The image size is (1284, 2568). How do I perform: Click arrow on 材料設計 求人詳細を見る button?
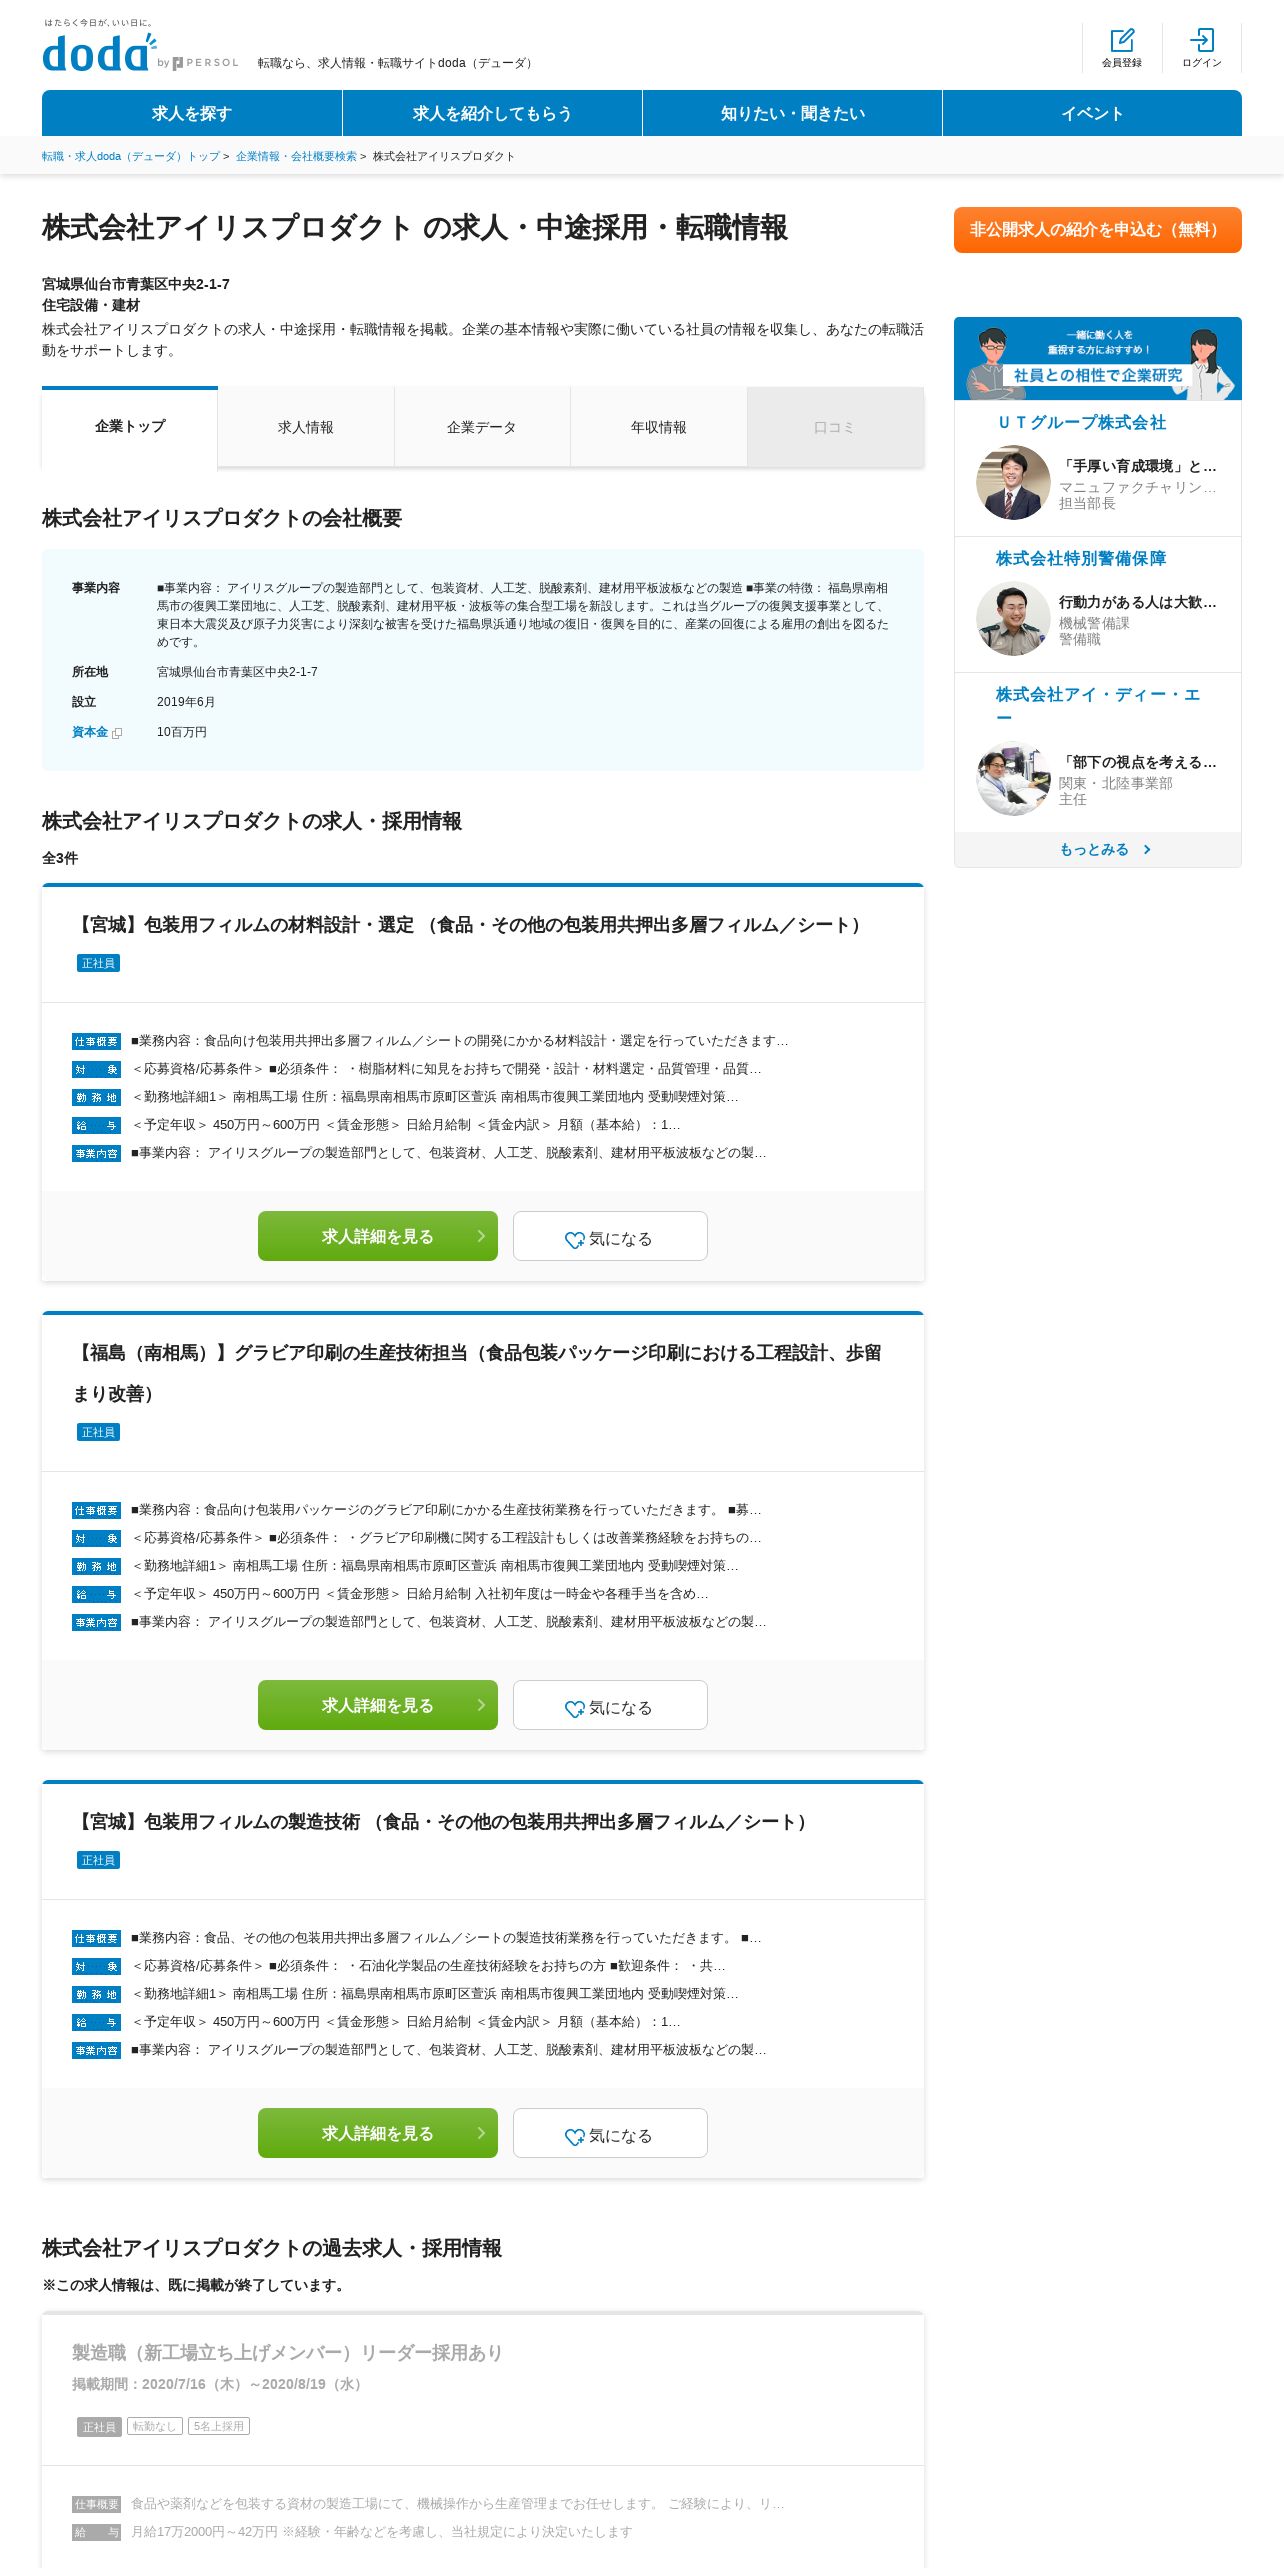(x=481, y=1236)
